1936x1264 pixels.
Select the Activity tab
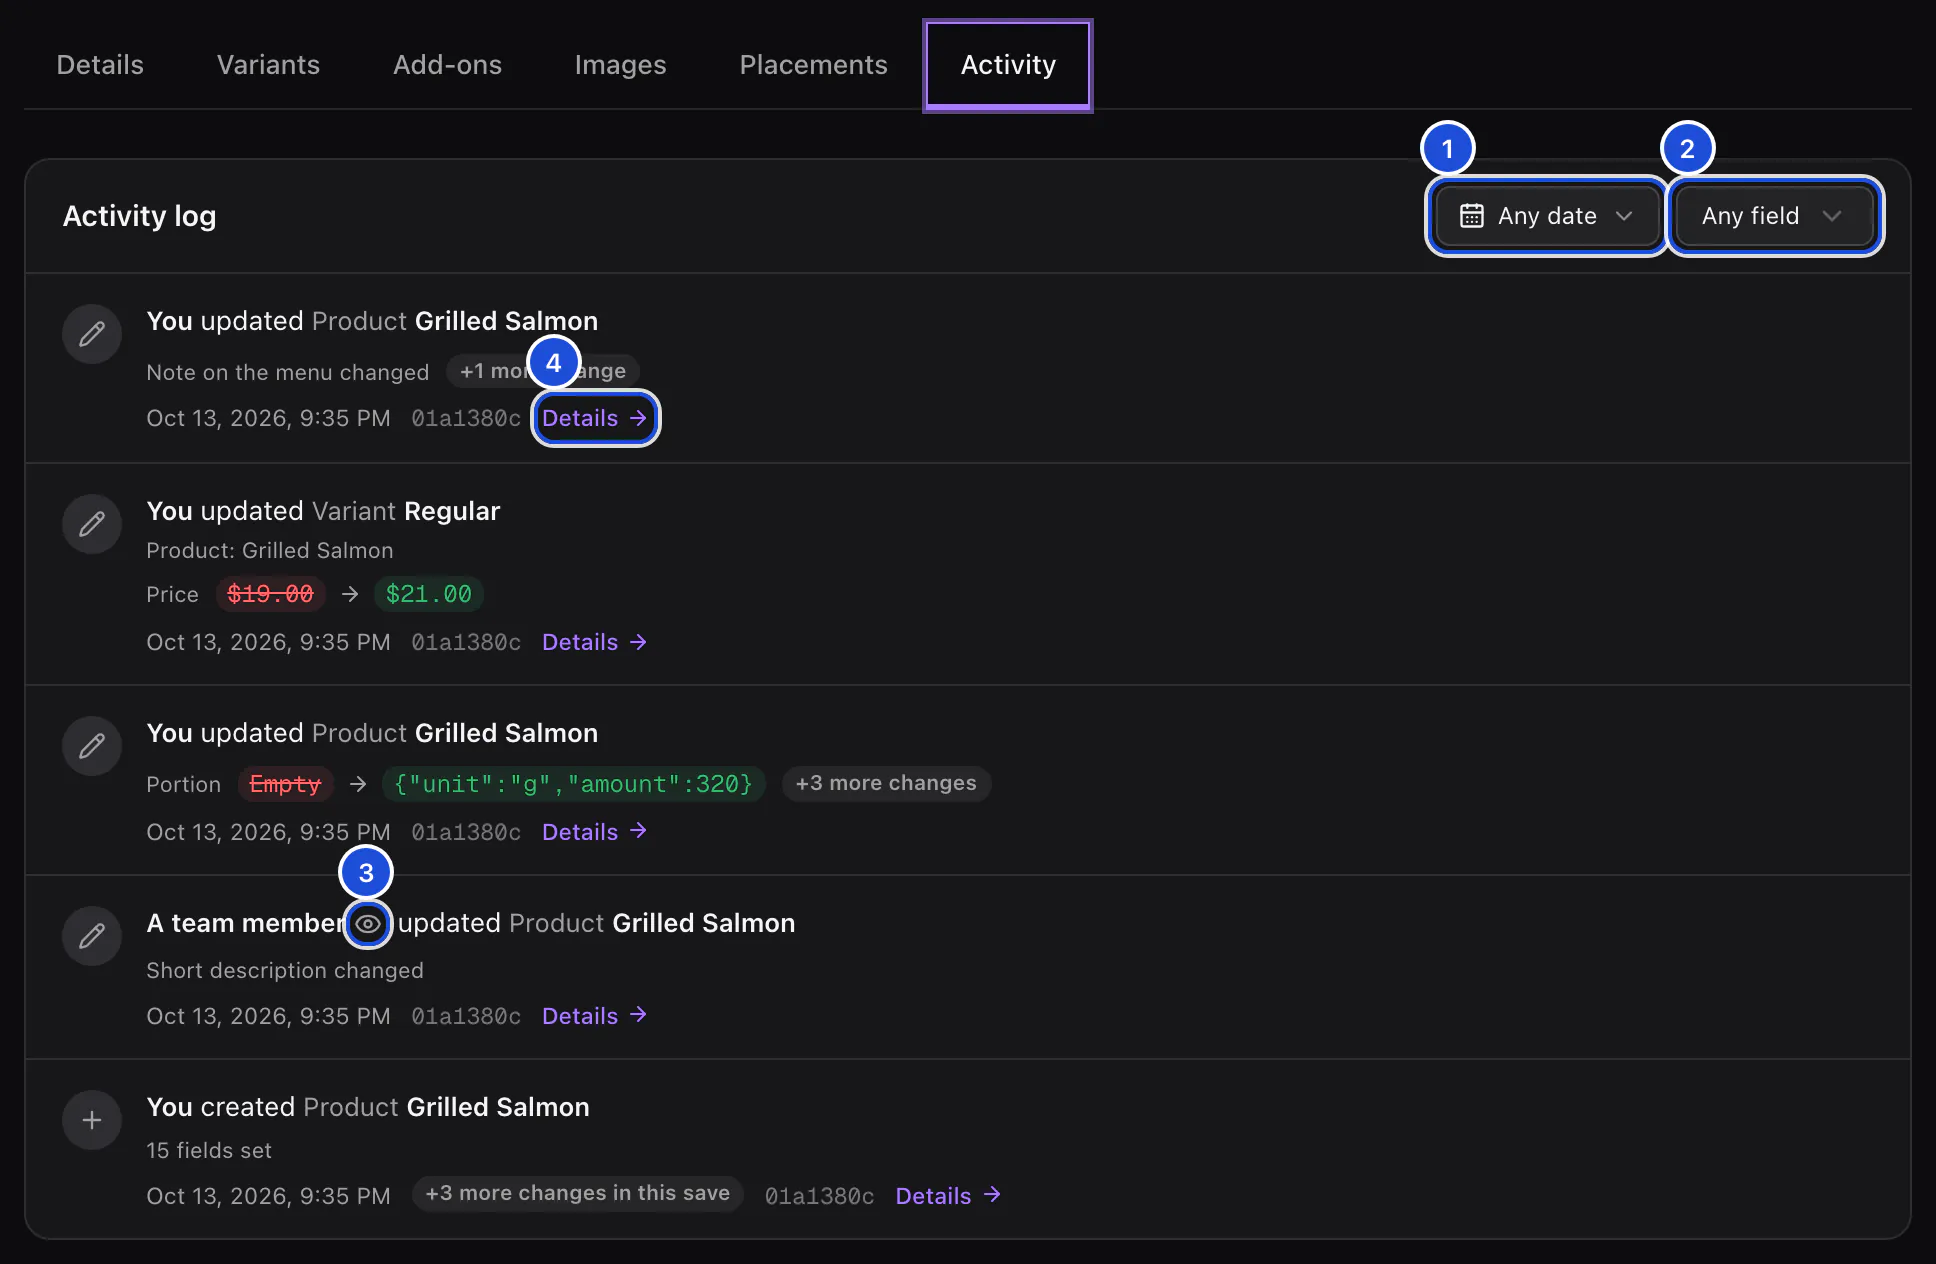pyautogui.click(x=1008, y=65)
